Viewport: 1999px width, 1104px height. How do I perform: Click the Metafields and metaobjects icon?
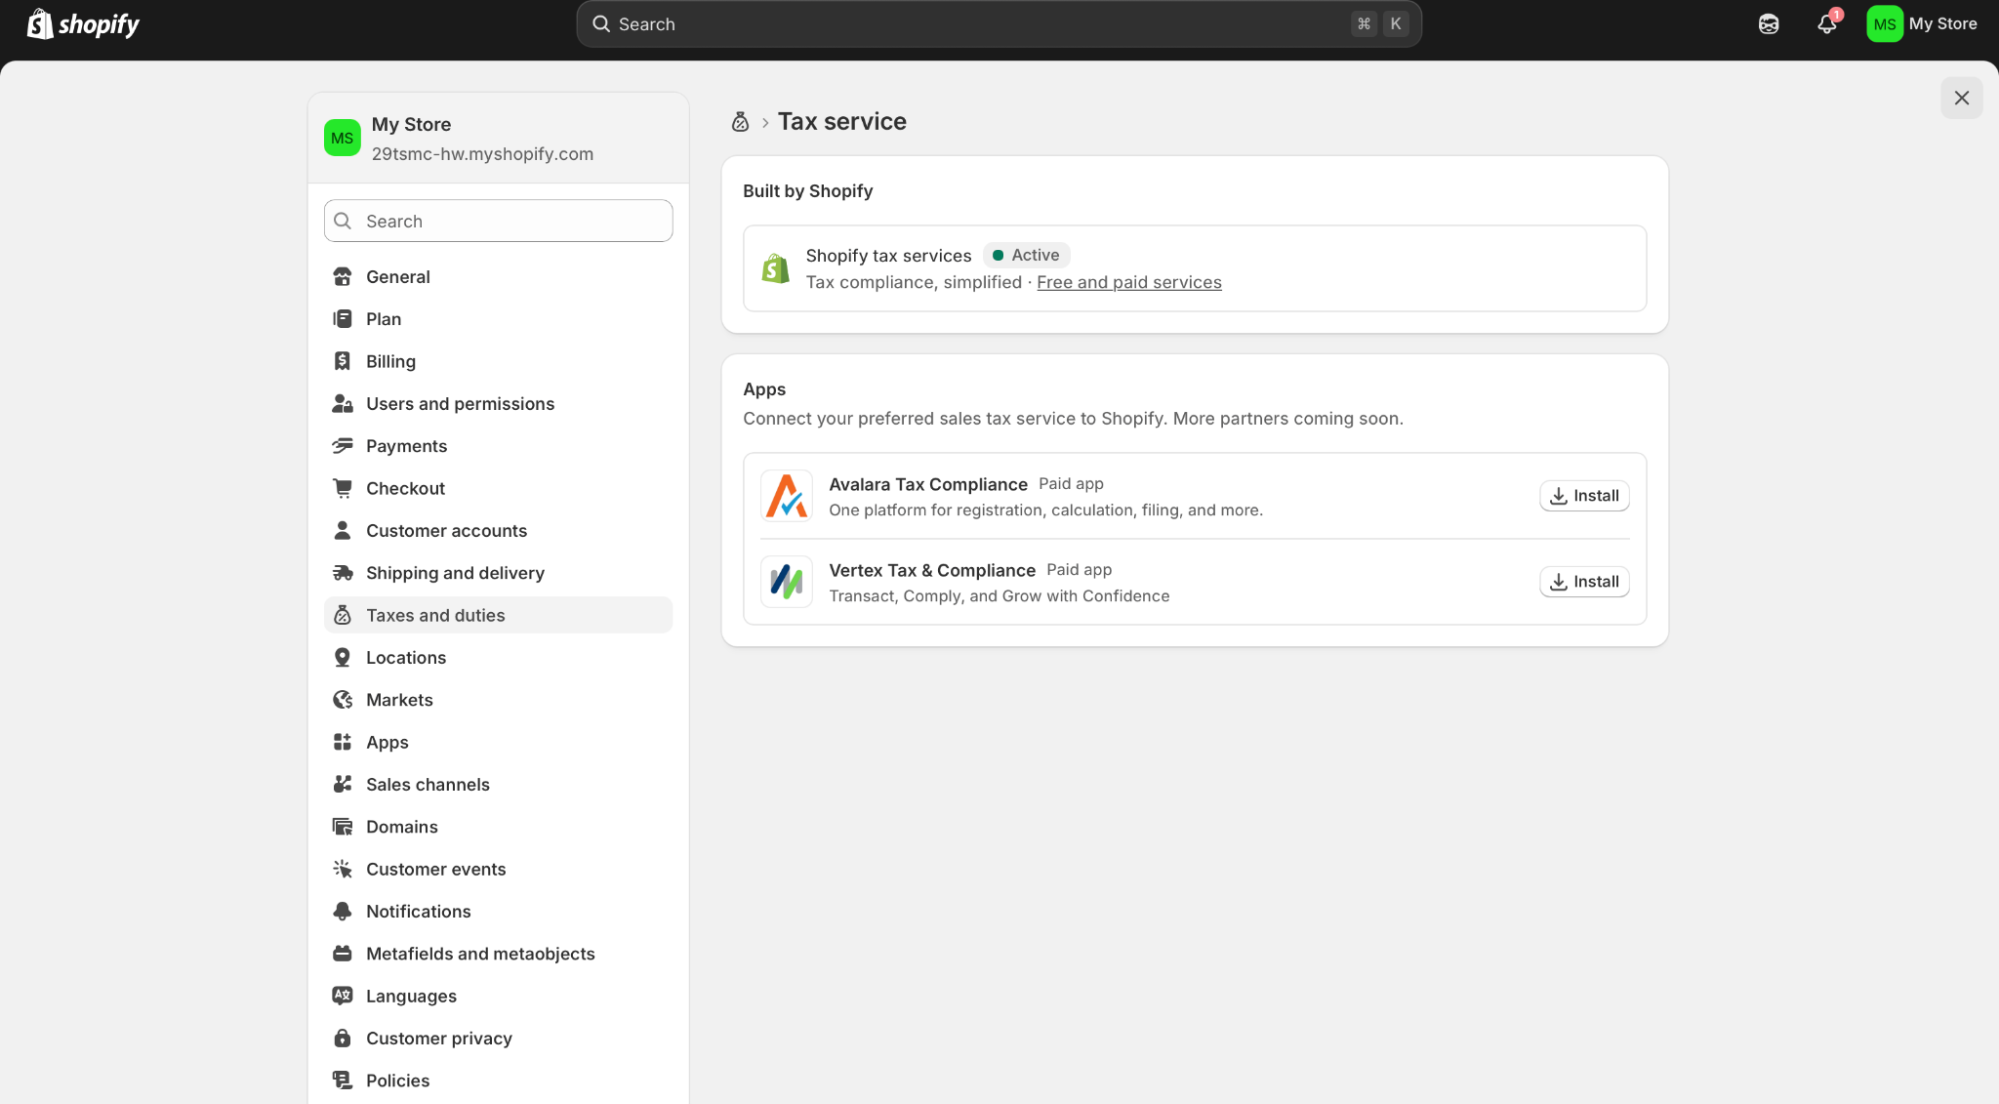click(x=342, y=954)
